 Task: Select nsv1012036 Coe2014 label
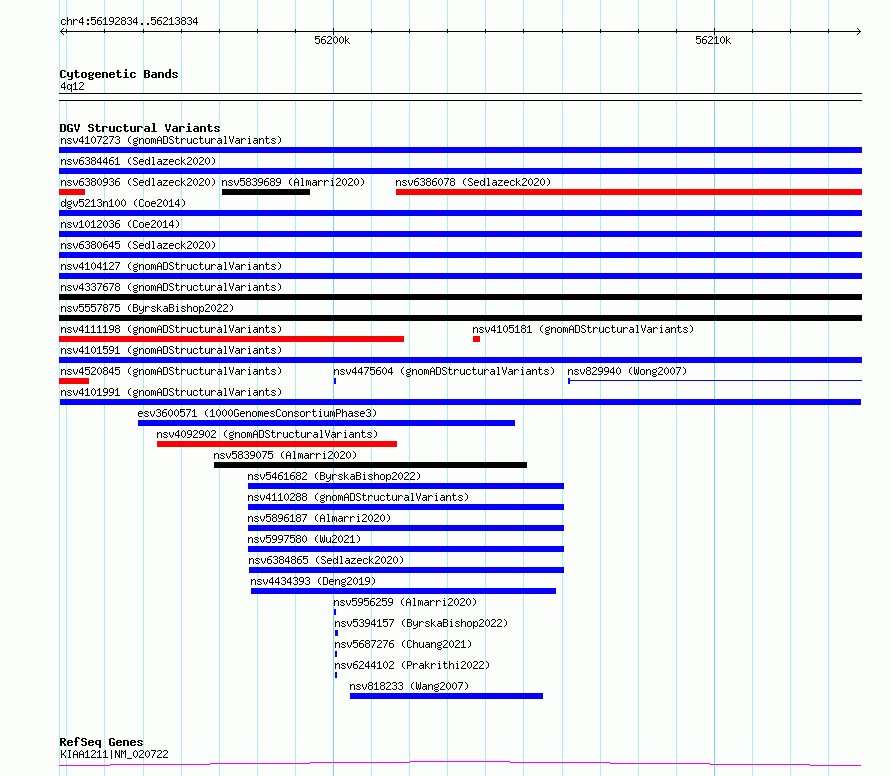[x=120, y=224]
